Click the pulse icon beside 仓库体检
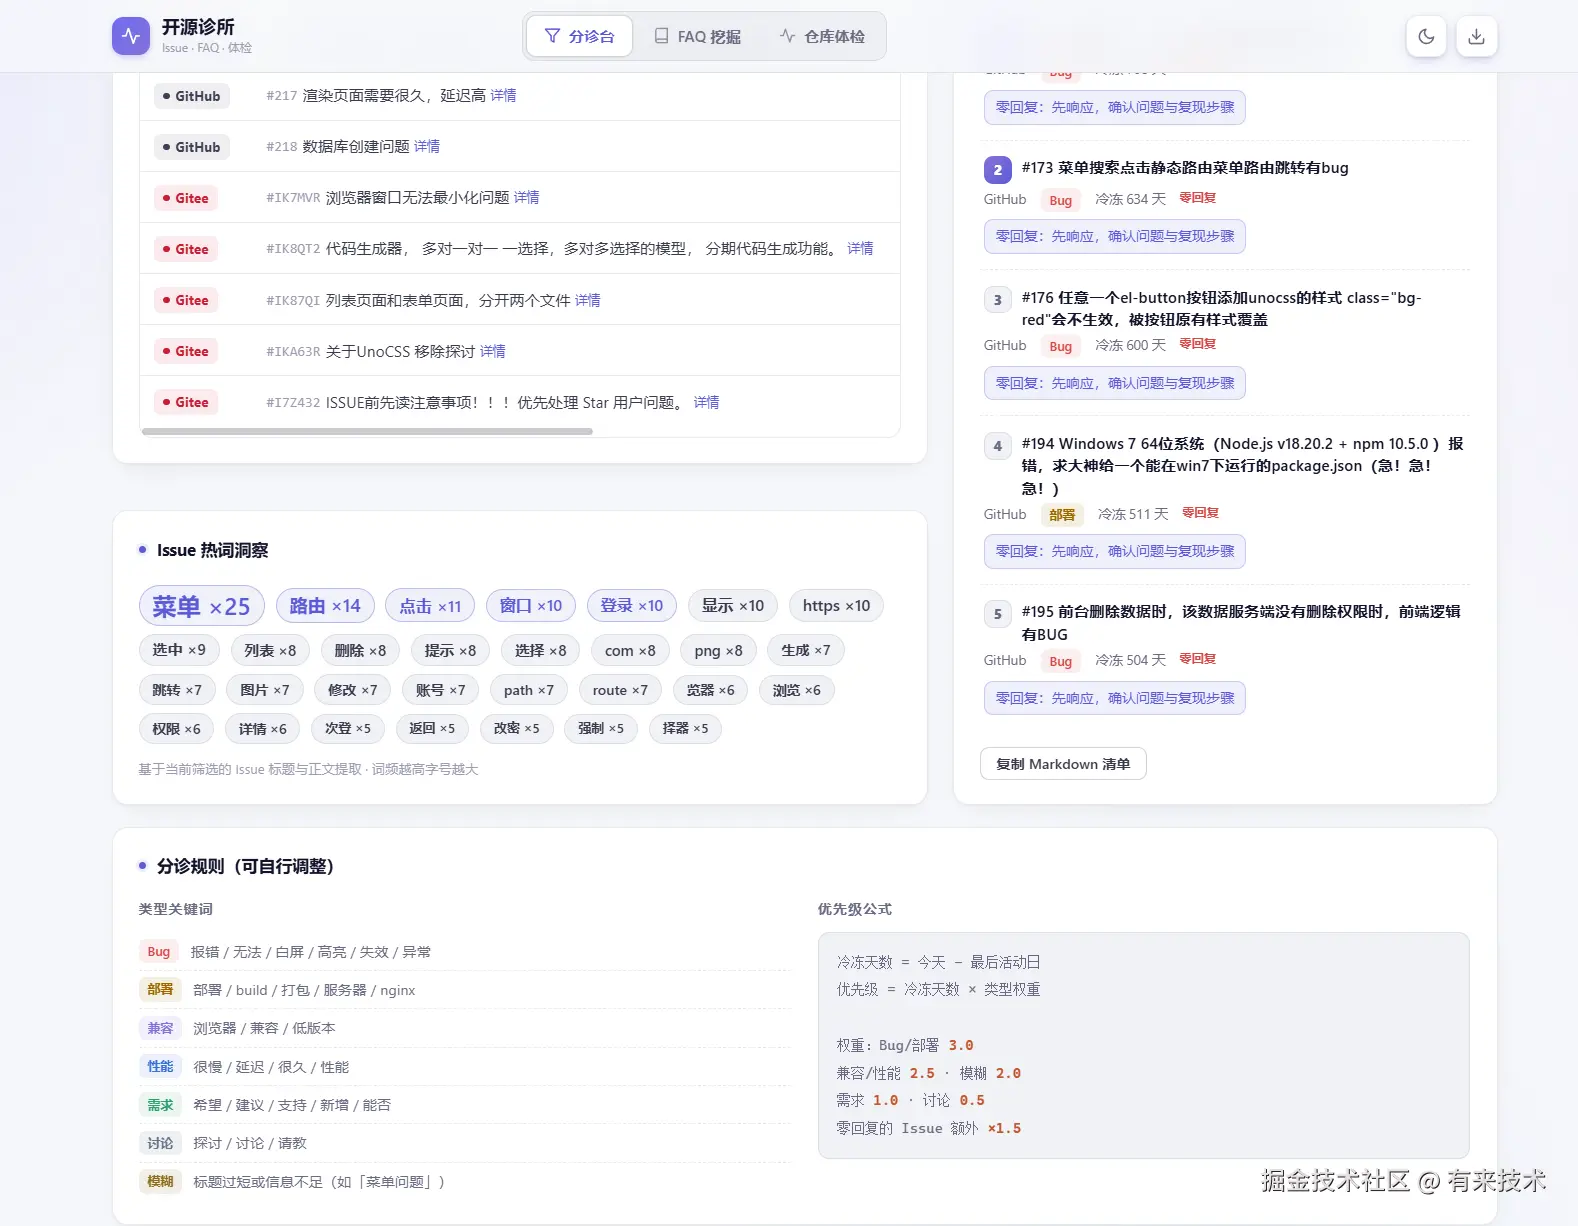This screenshot has height=1226, width=1578. (x=788, y=36)
